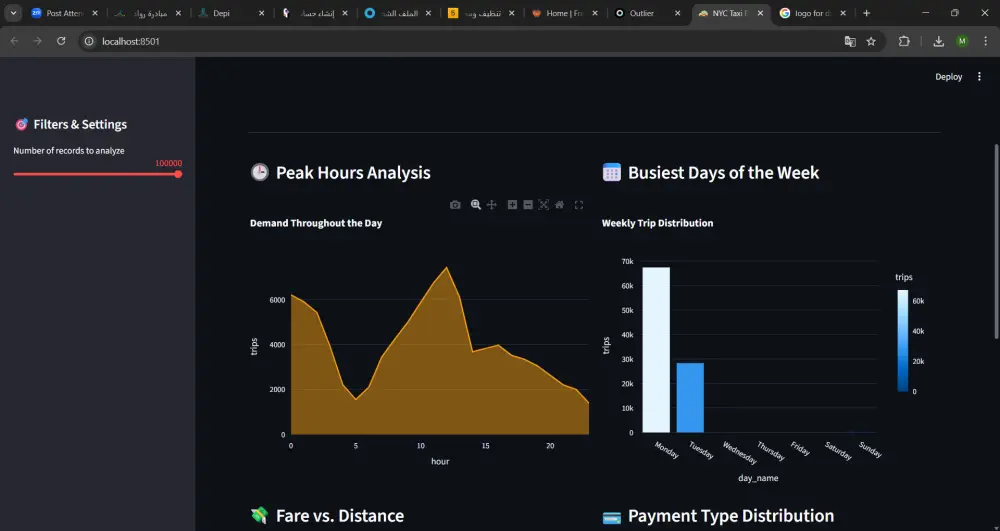The height and width of the screenshot is (531, 1000).
Task: Open the tab search dropdown arrow
Action: (14, 13)
